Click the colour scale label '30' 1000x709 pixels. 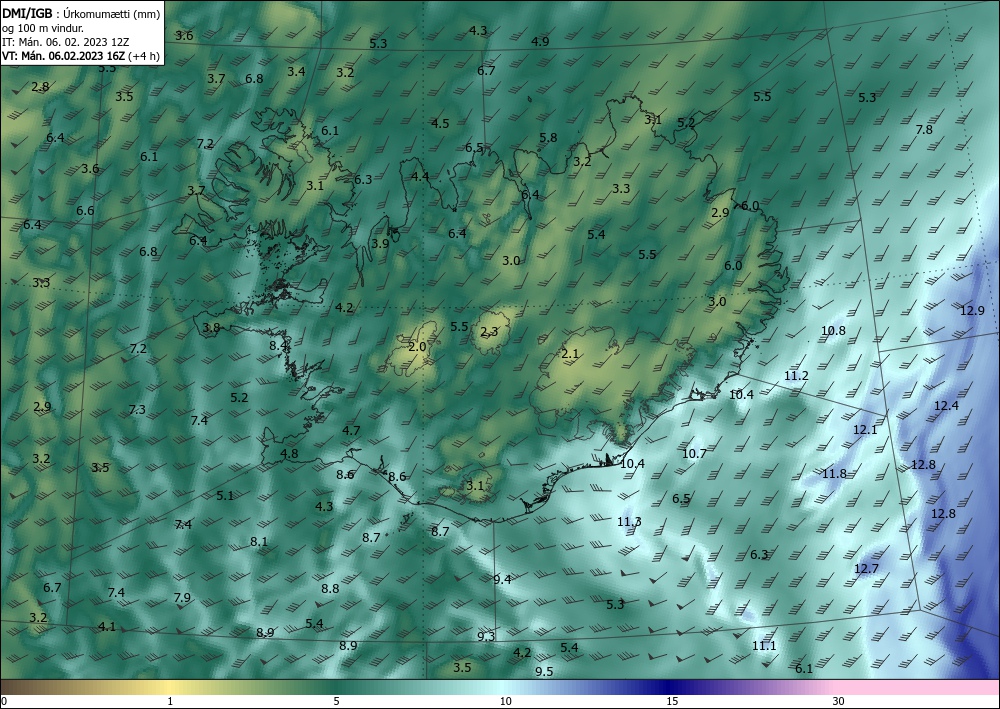click(838, 702)
